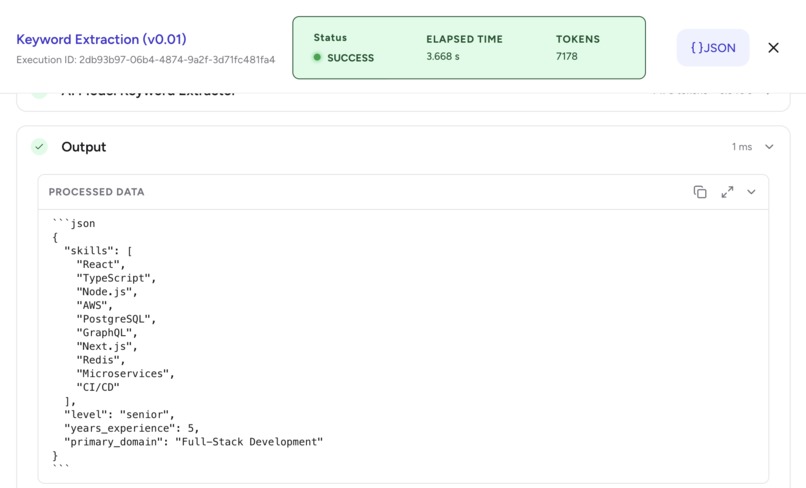The image size is (806, 488).
Task: Click the PROCESSED DATA header label
Action: click(97, 192)
